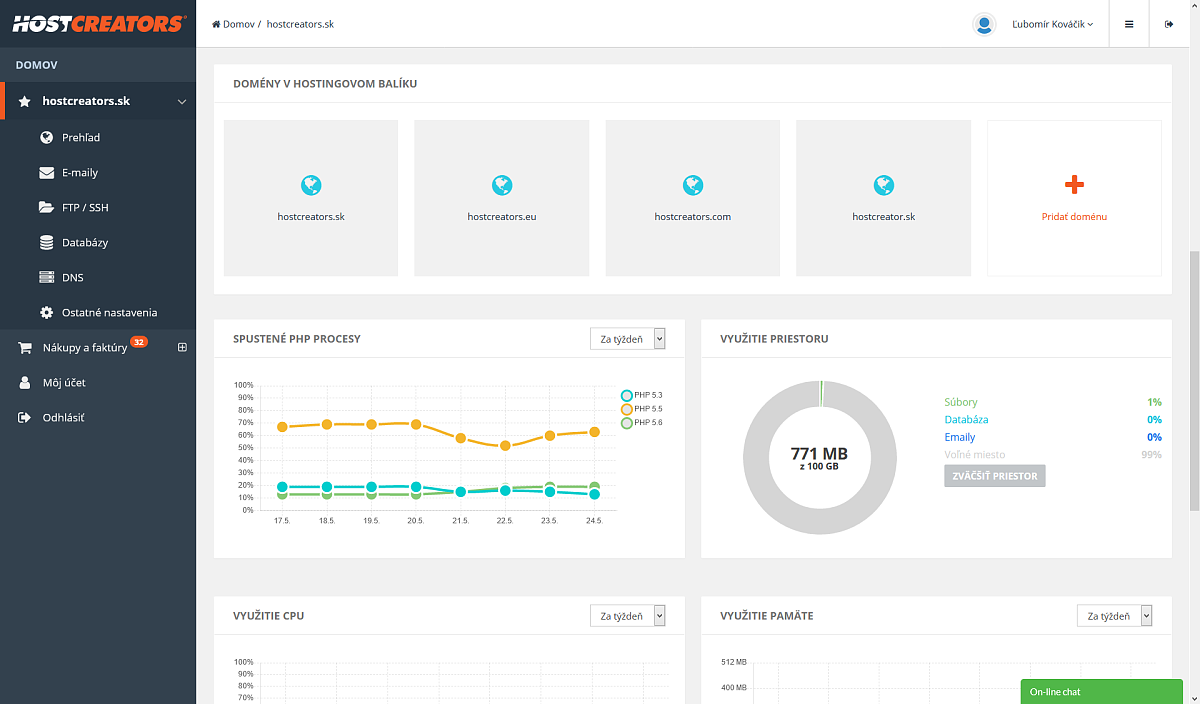Open Môj účet link in sidebar
The height and width of the screenshot is (704, 1200).
click(x=64, y=382)
